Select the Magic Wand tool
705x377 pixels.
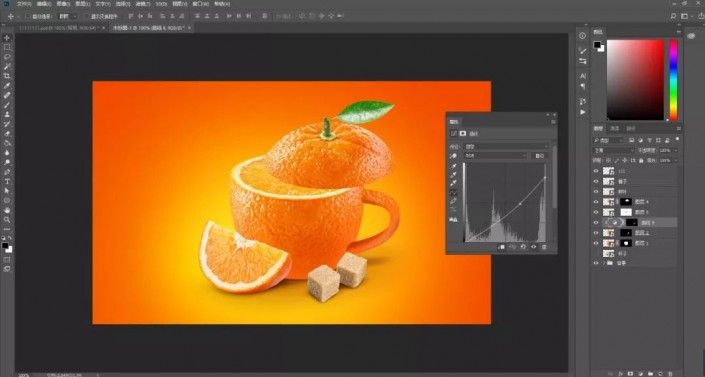[x=7, y=67]
